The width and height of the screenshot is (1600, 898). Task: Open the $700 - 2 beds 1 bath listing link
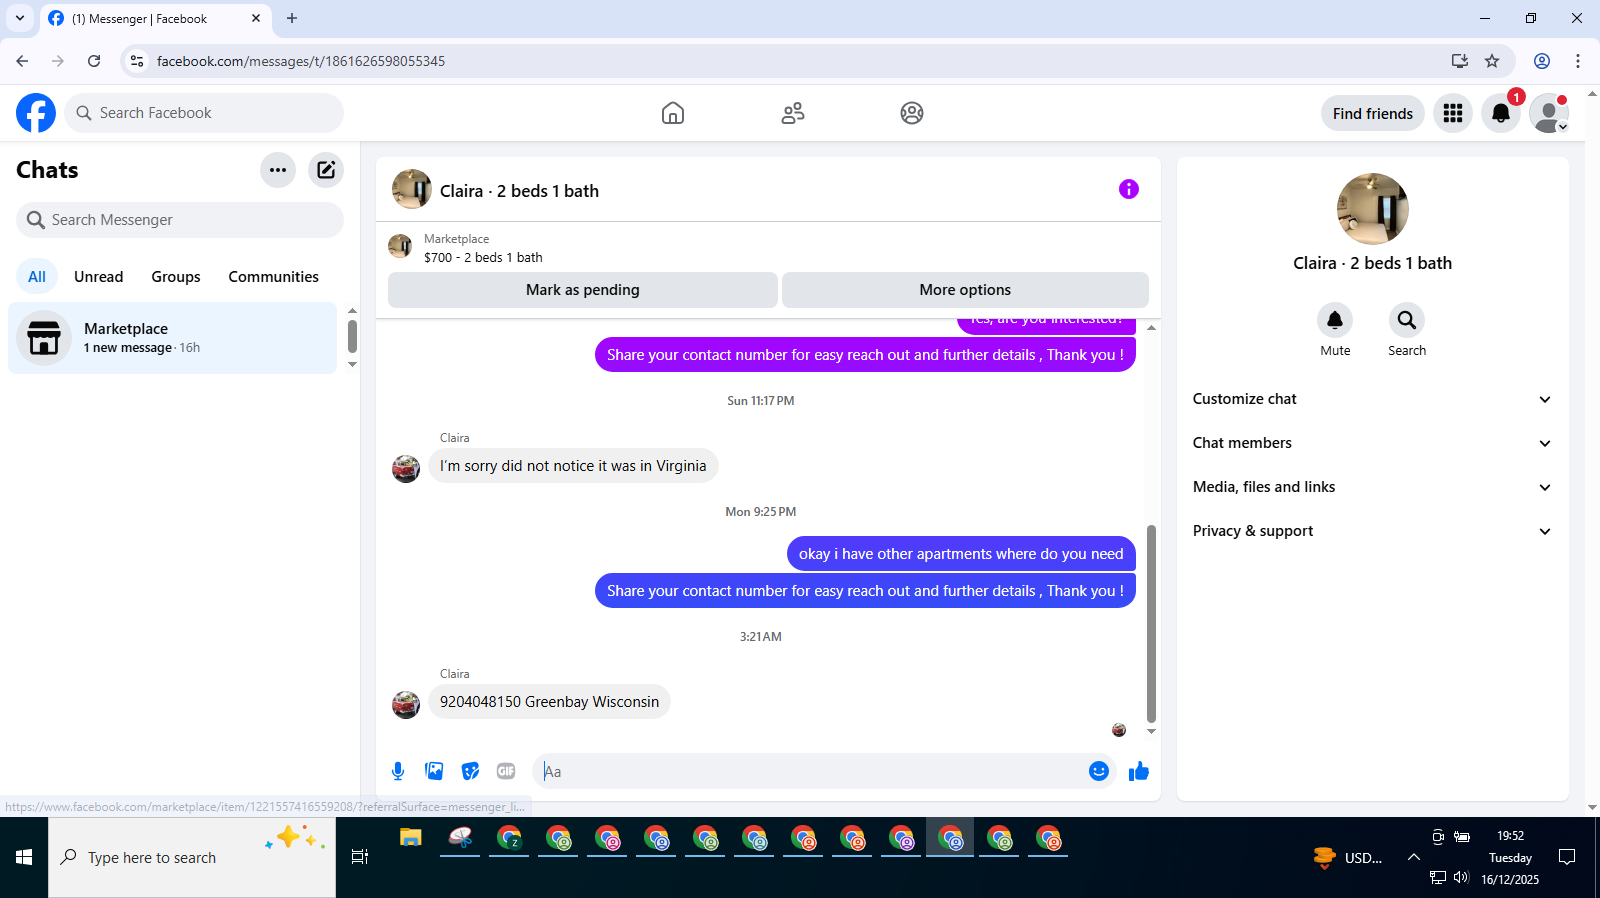[483, 257]
